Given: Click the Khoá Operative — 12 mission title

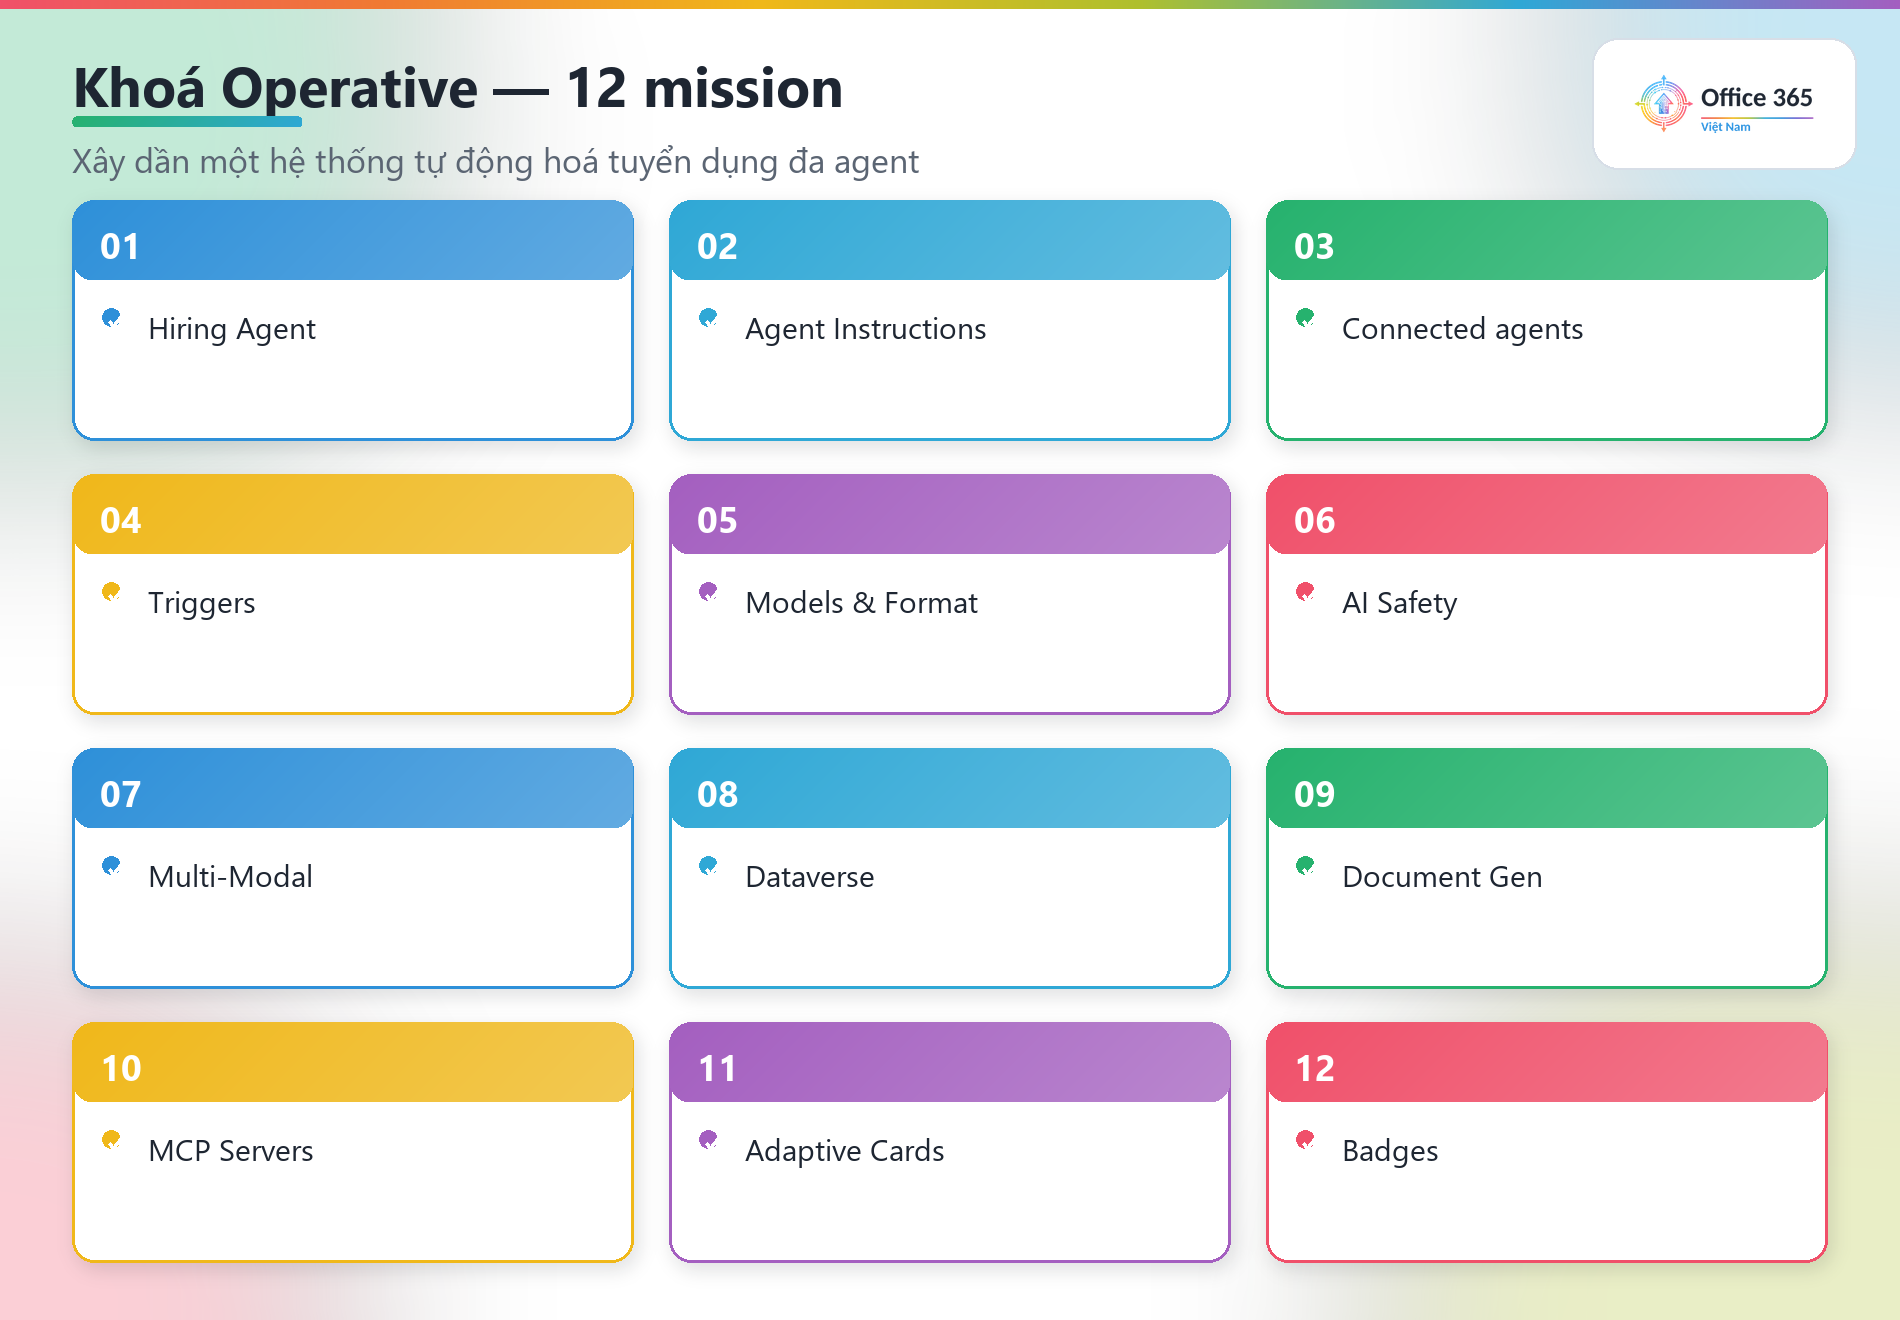Looking at the screenshot, I should pyautogui.click(x=458, y=88).
